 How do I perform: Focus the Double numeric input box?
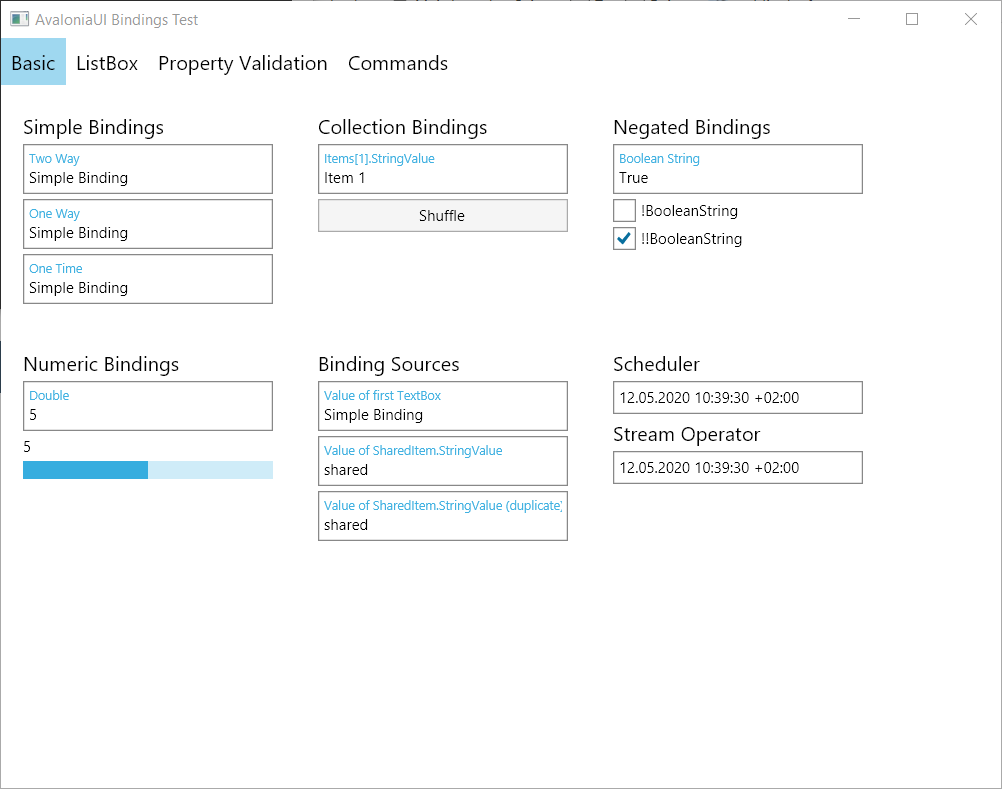[148, 415]
